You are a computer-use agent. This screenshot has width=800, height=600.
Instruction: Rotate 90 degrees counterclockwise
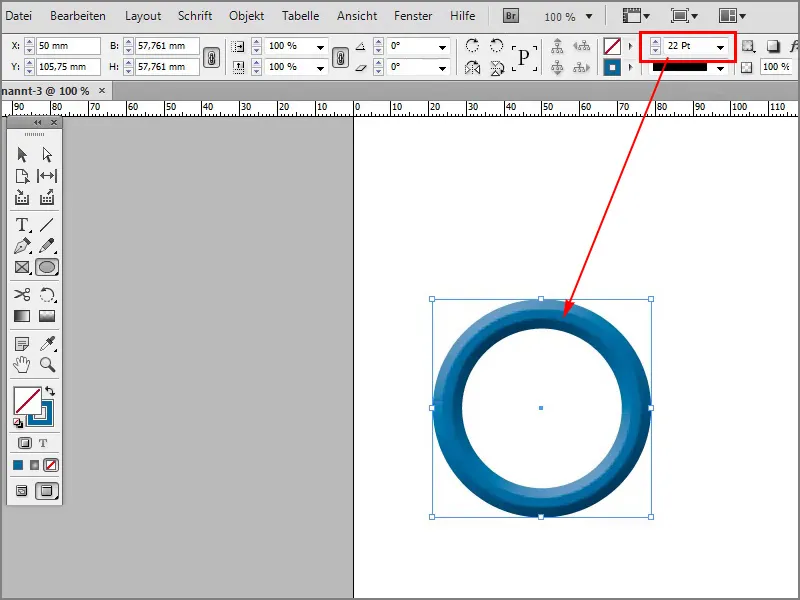pyautogui.click(x=496, y=46)
